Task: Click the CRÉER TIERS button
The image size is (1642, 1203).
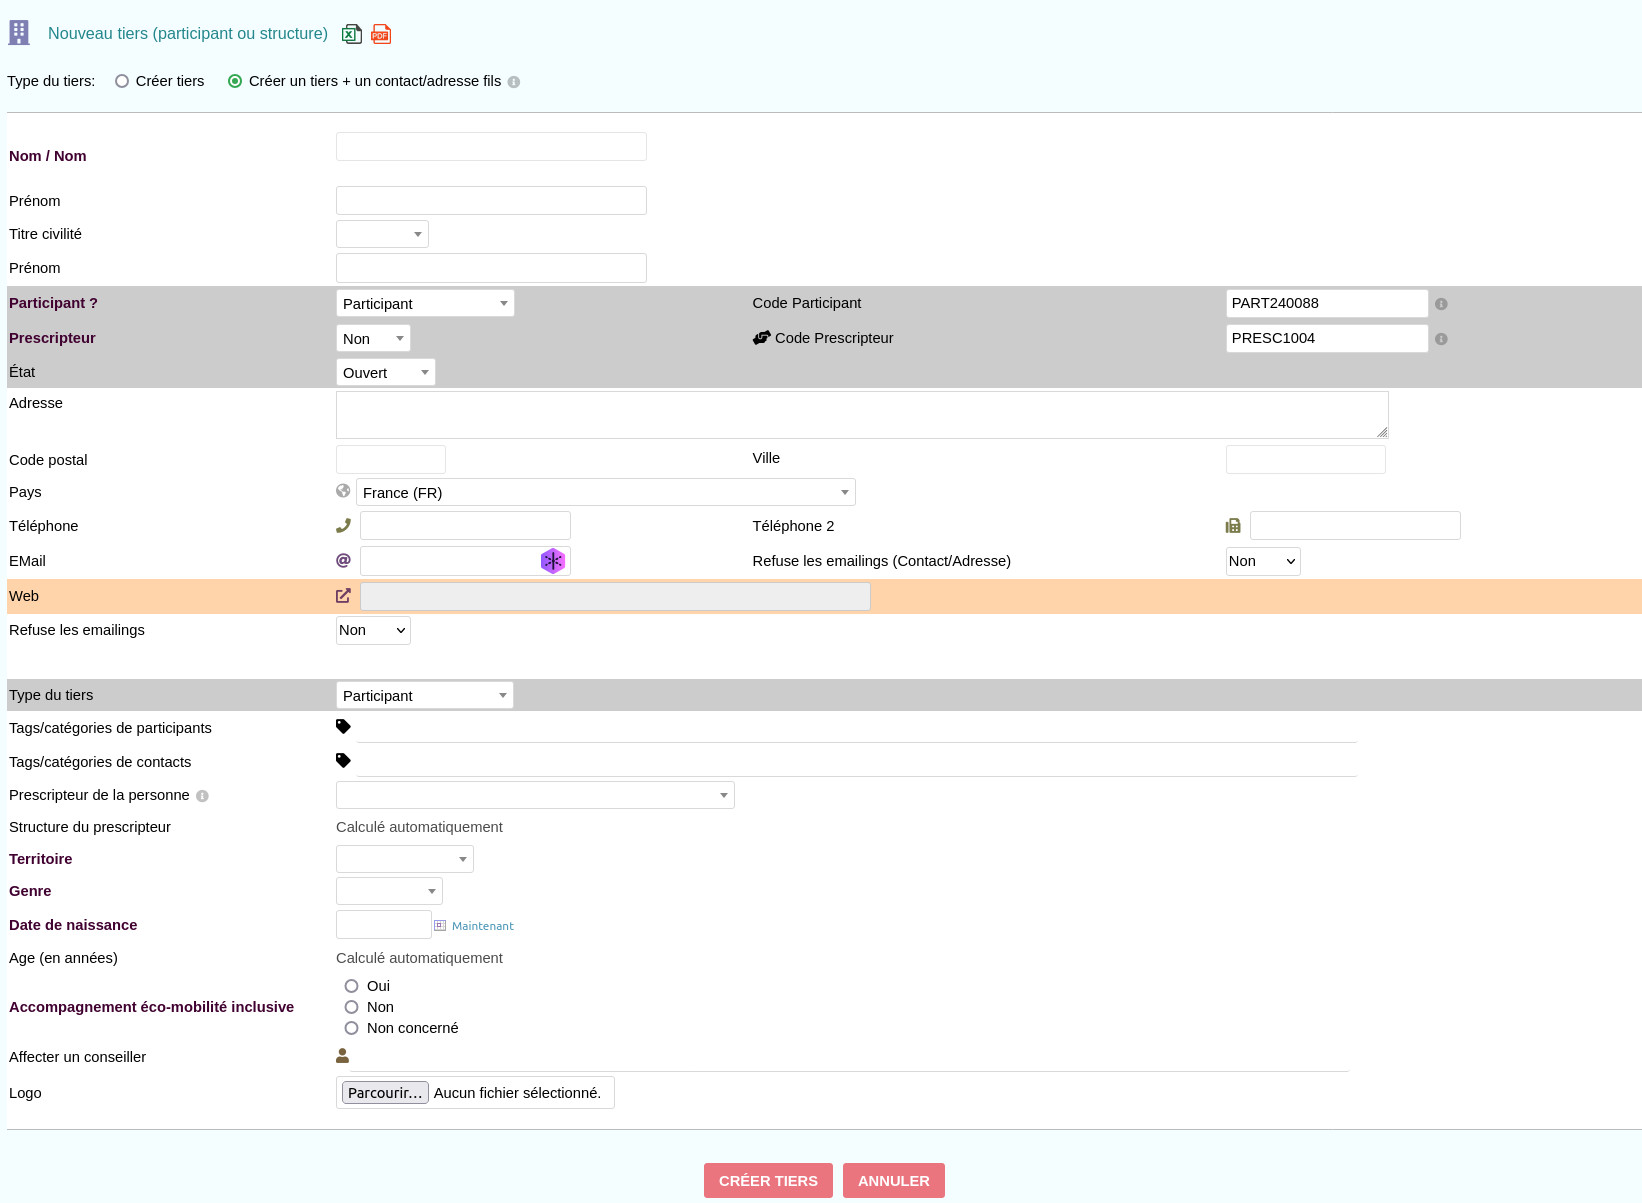Action: click(x=768, y=1180)
